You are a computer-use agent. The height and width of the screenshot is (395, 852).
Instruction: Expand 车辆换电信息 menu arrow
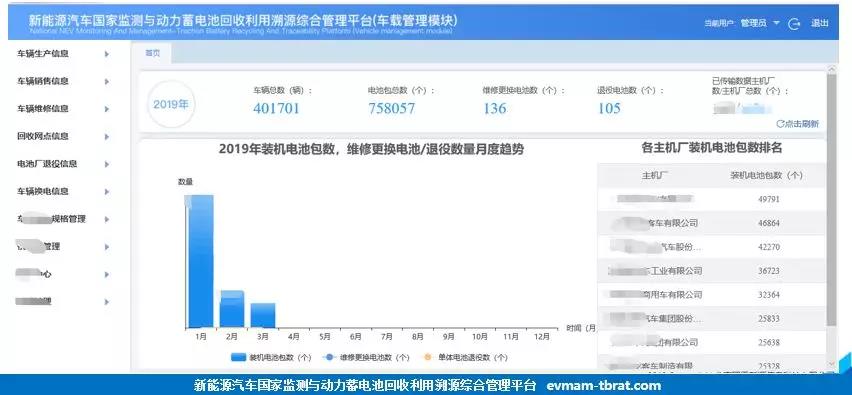point(107,192)
